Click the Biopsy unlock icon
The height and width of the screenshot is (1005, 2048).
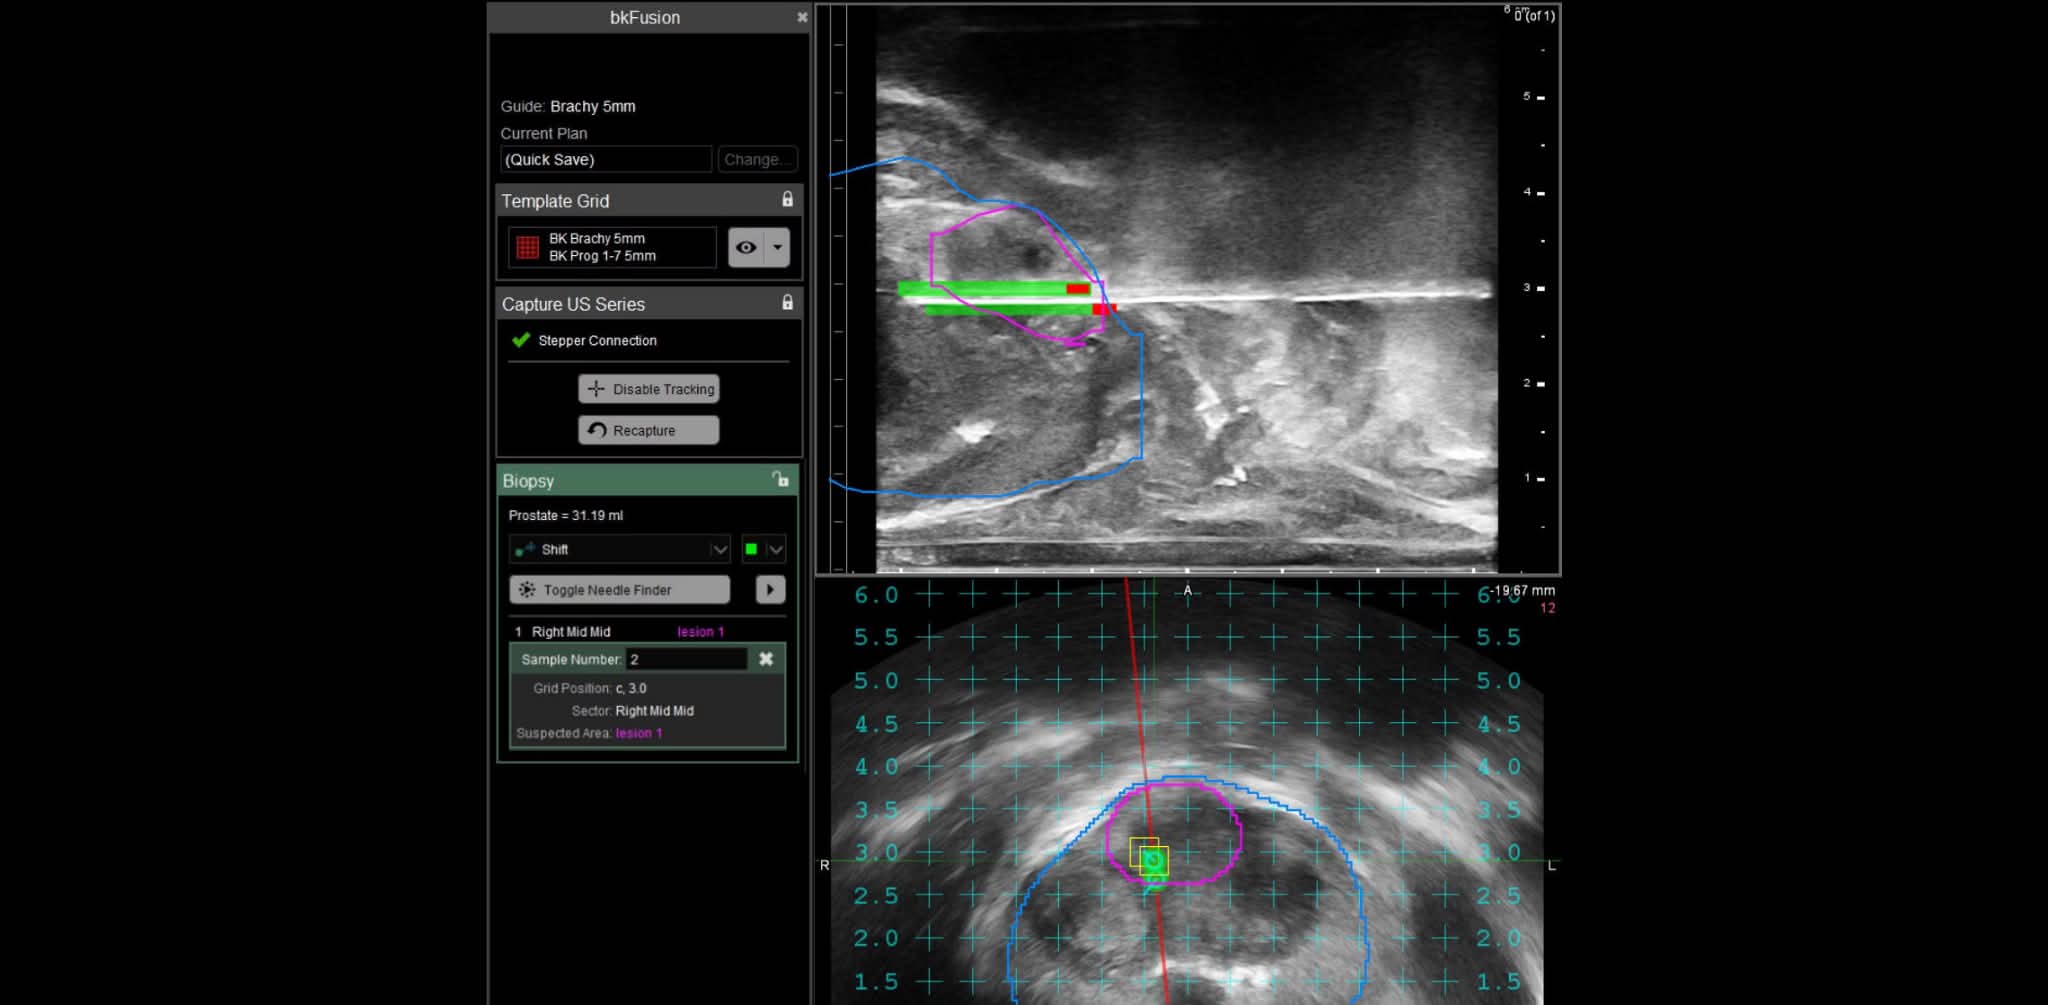781,480
